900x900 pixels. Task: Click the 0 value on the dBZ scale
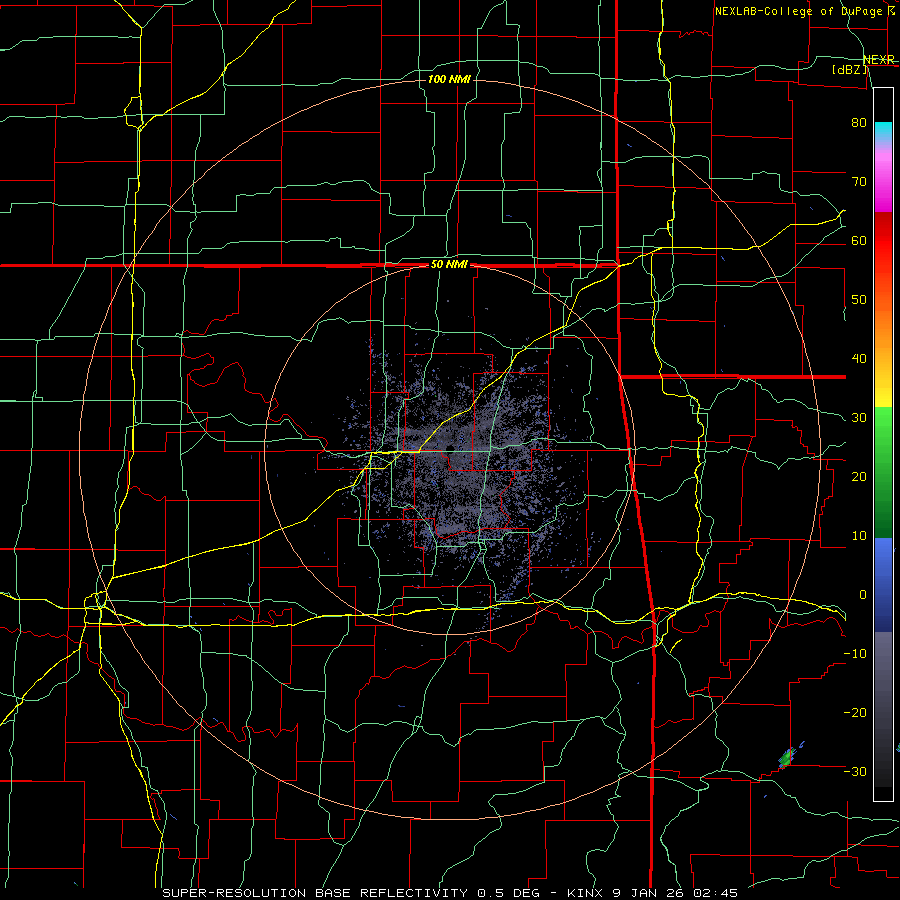(x=863, y=595)
